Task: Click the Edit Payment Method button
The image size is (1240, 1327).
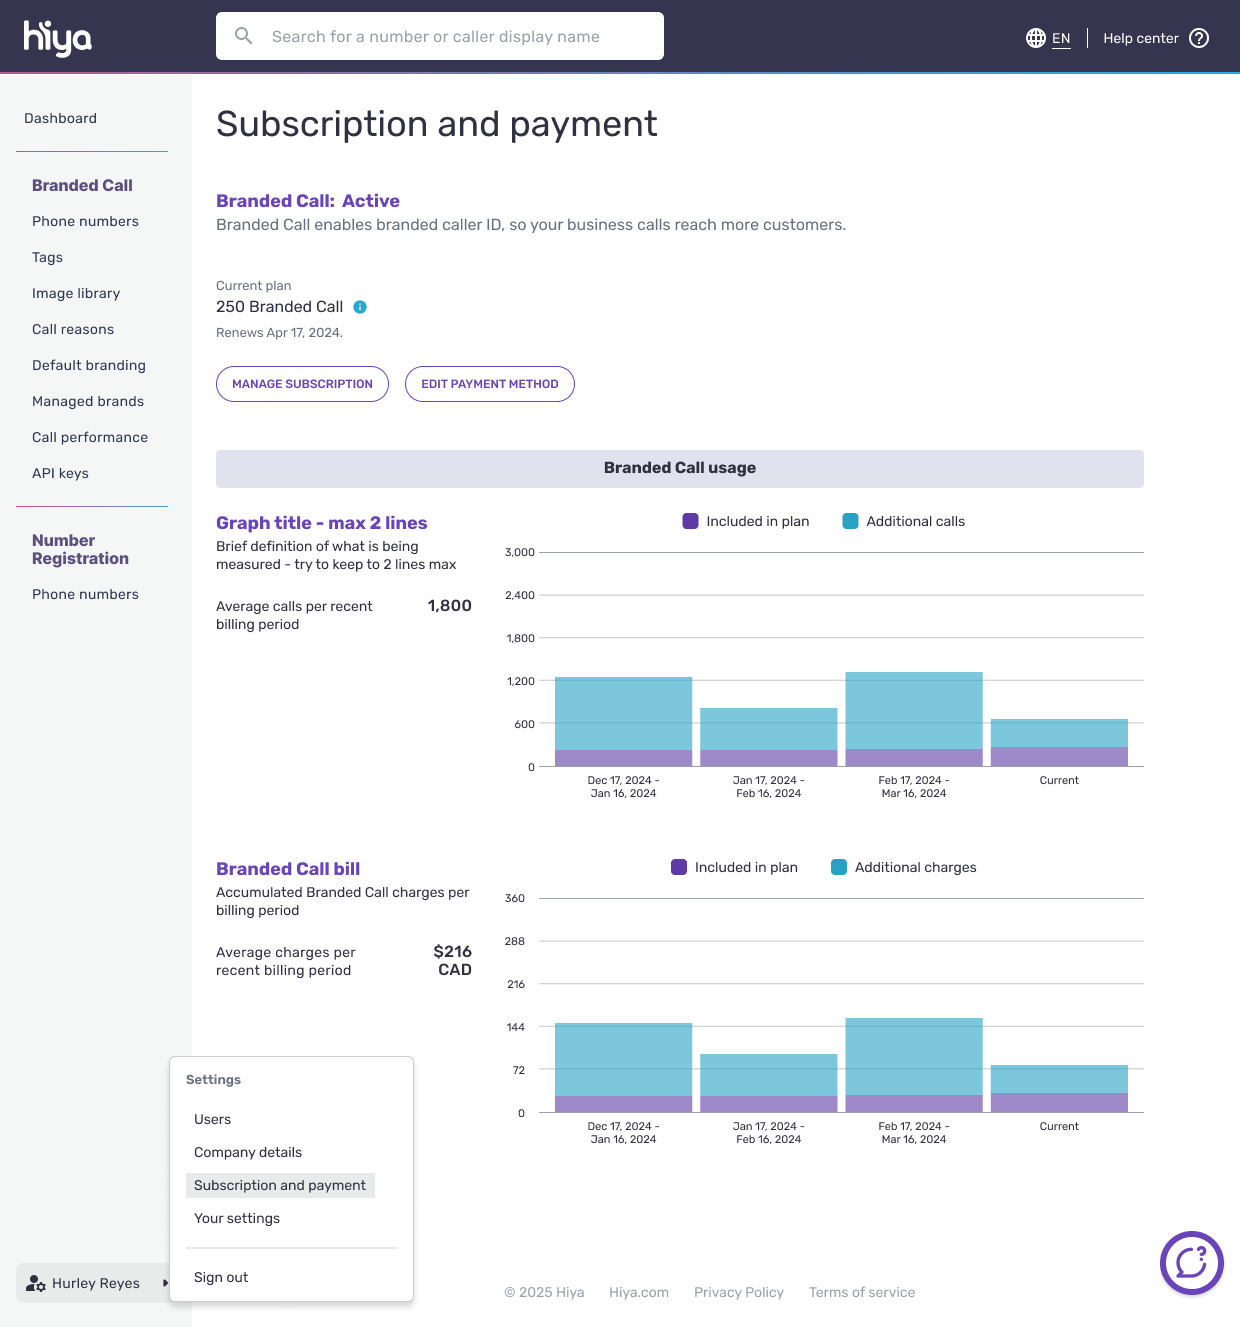Action: pos(489,384)
